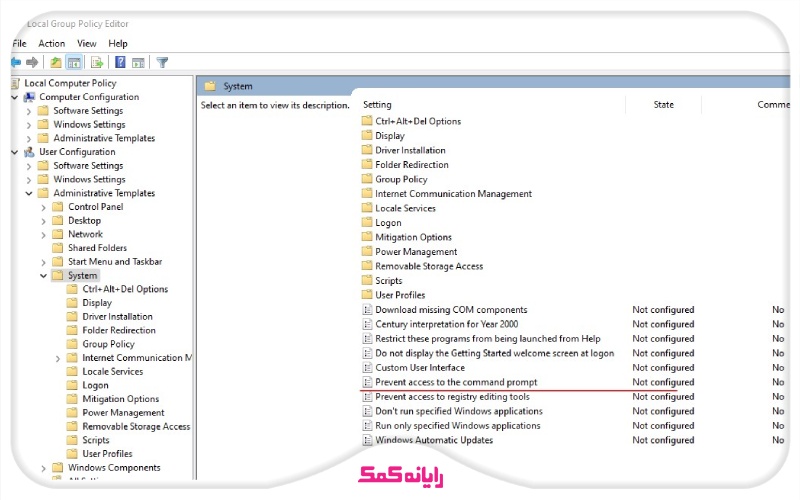Select Locale Services in the tree
The image size is (800, 500).
tap(113, 371)
